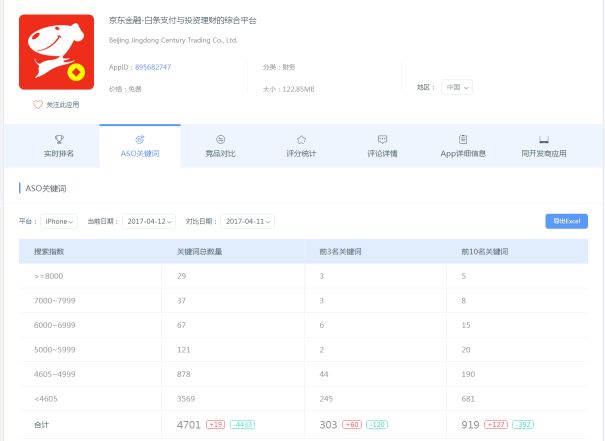Click value 190 in the 4605~4999 row

point(468,374)
